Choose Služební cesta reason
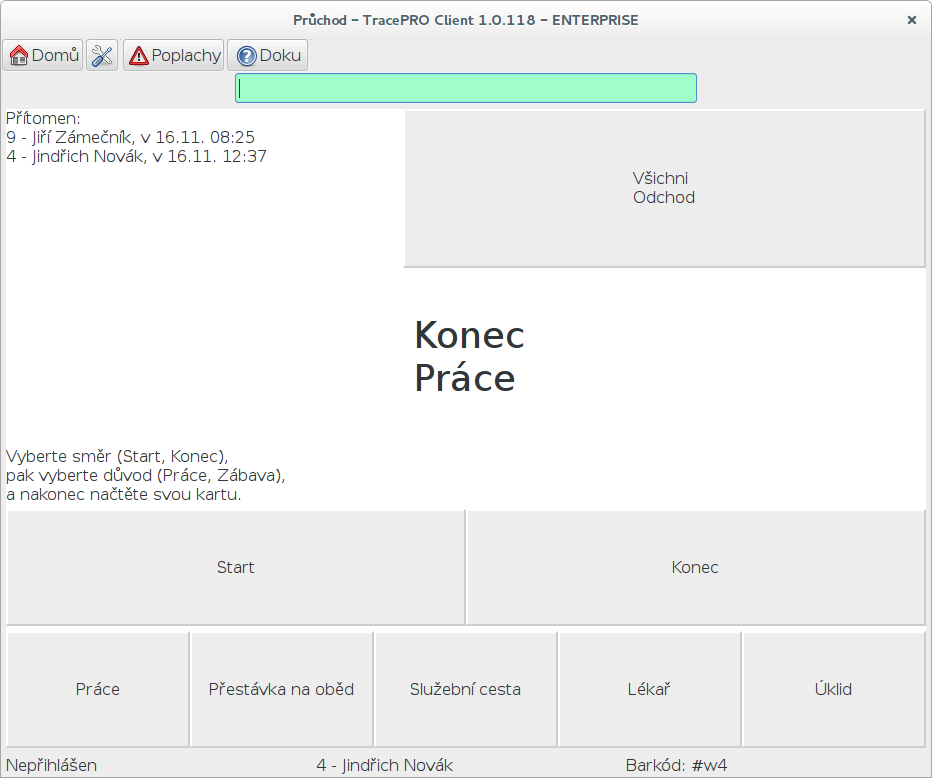 [465, 689]
